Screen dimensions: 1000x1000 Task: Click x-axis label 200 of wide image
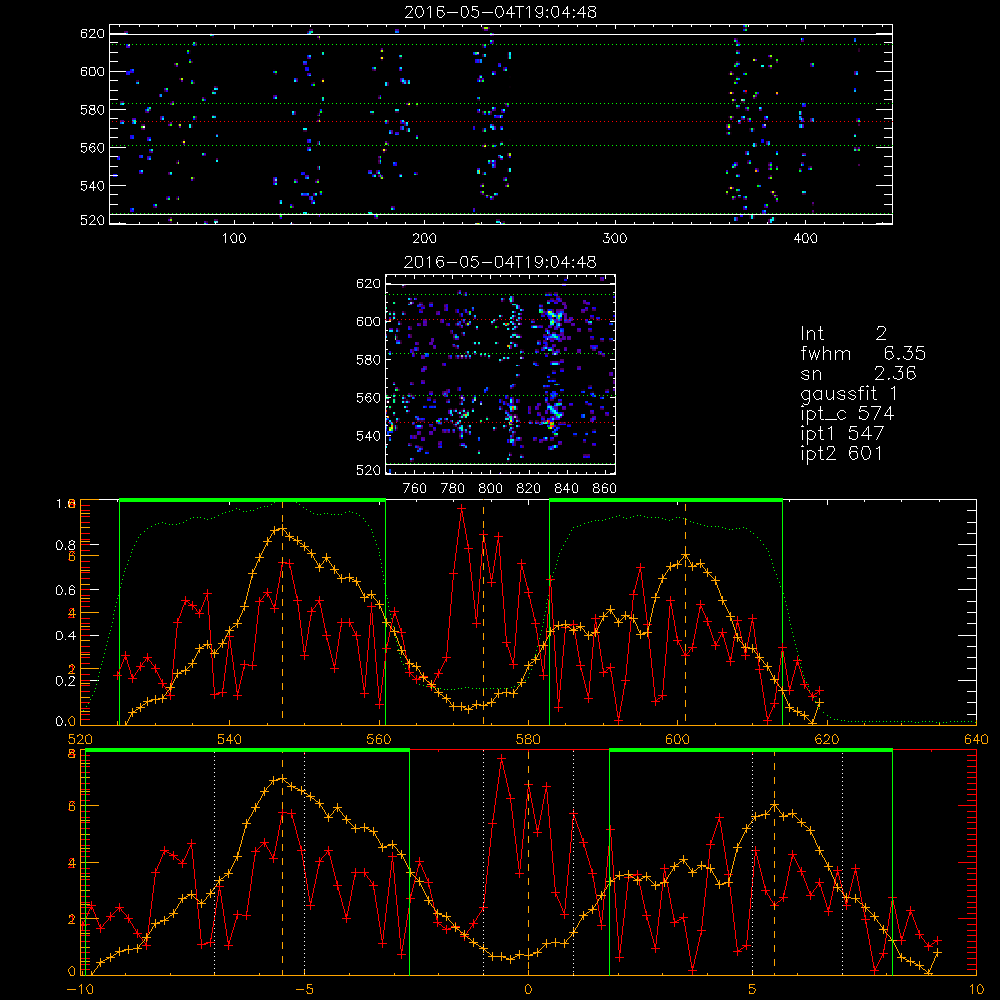click(424, 239)
